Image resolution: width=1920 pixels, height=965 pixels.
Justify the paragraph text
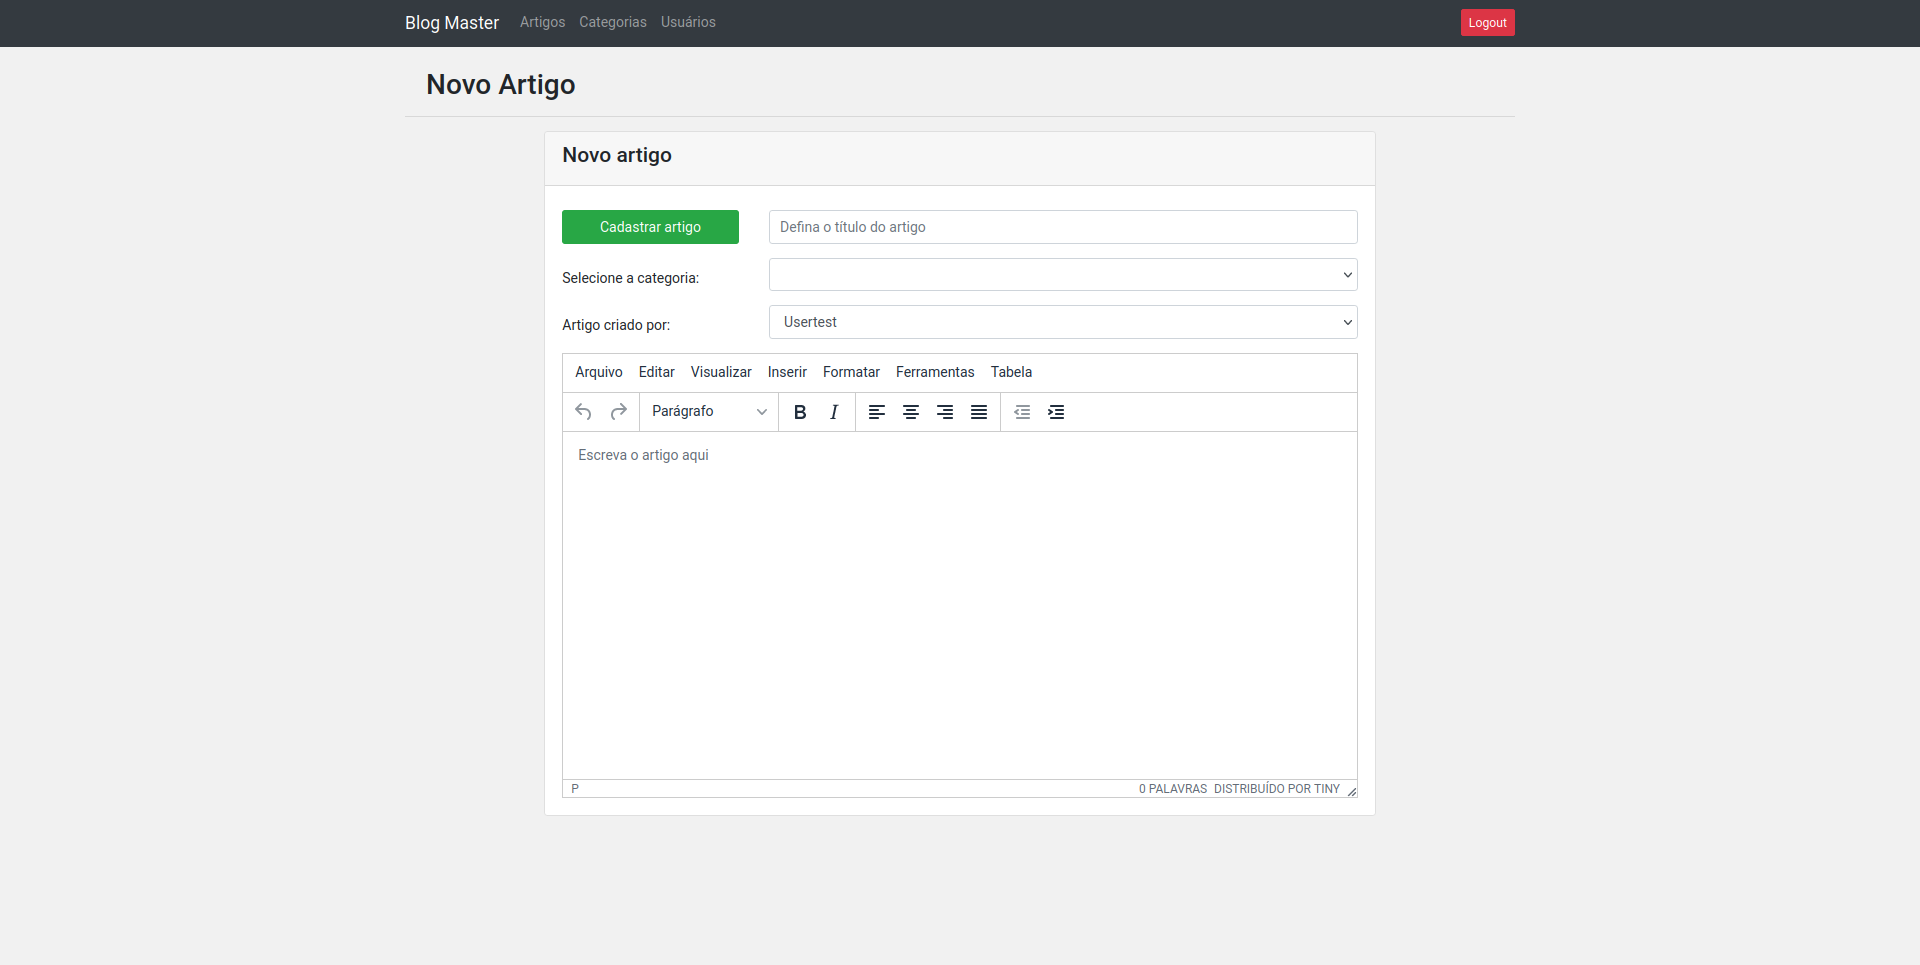click(x=979, y=411)
